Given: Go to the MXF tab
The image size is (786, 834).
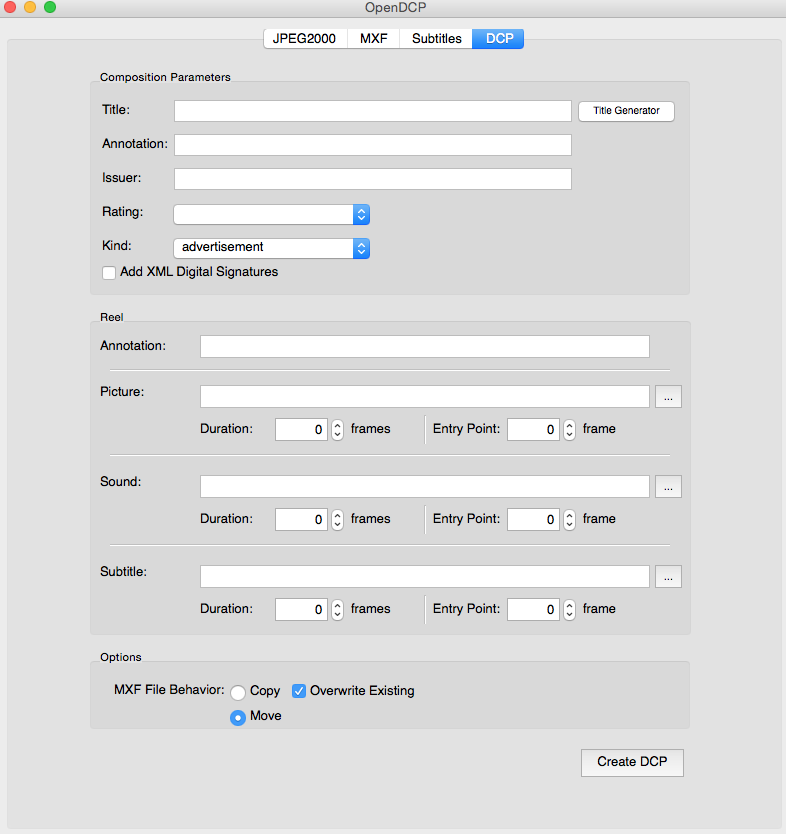Looking at the screenshot, I should [373, 39].
